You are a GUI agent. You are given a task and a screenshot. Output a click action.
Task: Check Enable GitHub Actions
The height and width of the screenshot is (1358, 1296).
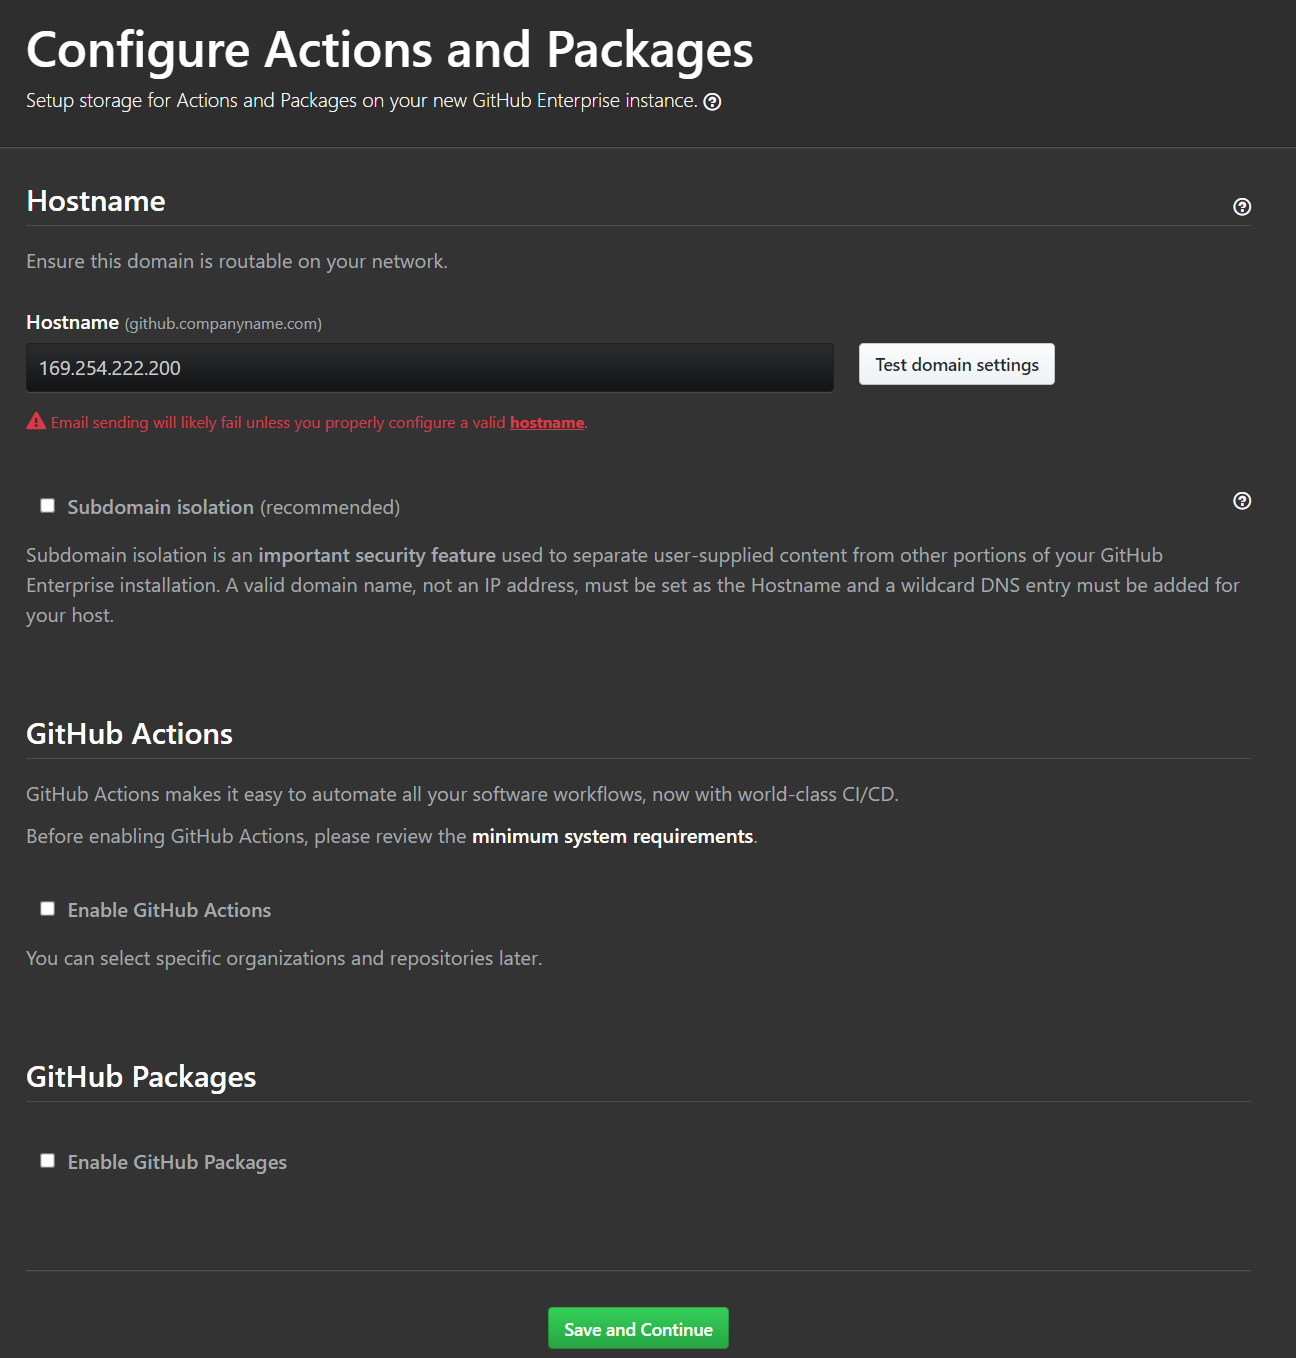click(x=47, y=908)
